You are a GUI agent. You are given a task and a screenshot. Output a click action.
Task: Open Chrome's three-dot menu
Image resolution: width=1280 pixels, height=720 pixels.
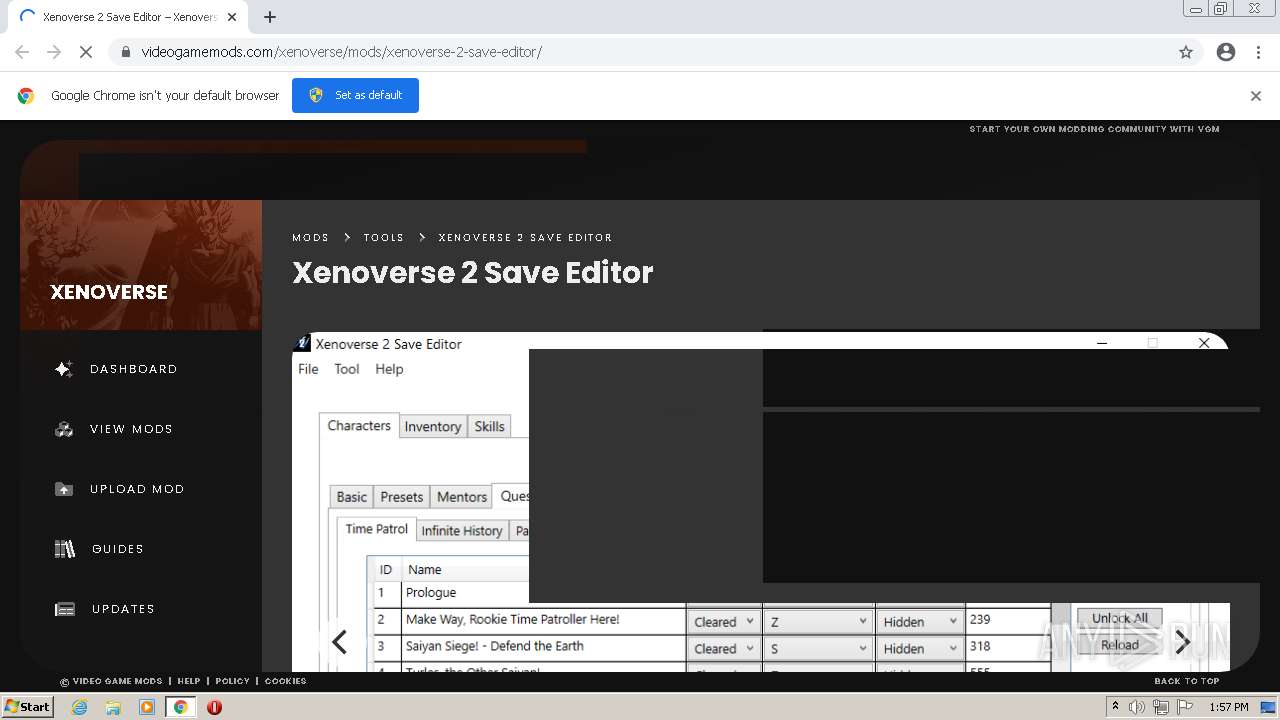1259,52
